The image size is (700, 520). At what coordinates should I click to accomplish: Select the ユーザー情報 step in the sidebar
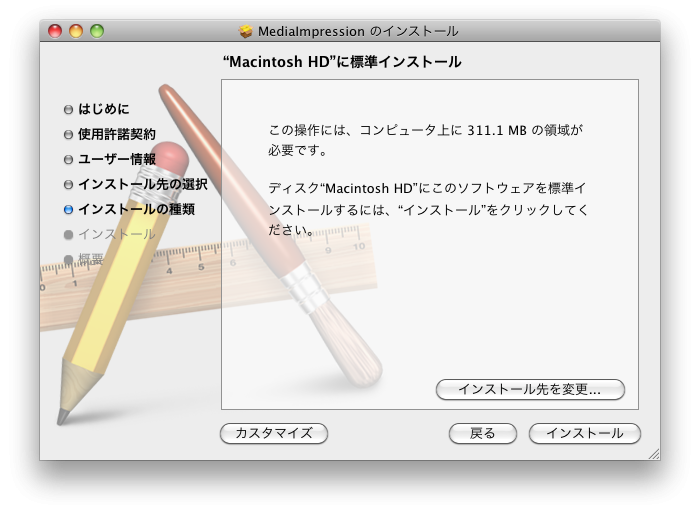117,159
